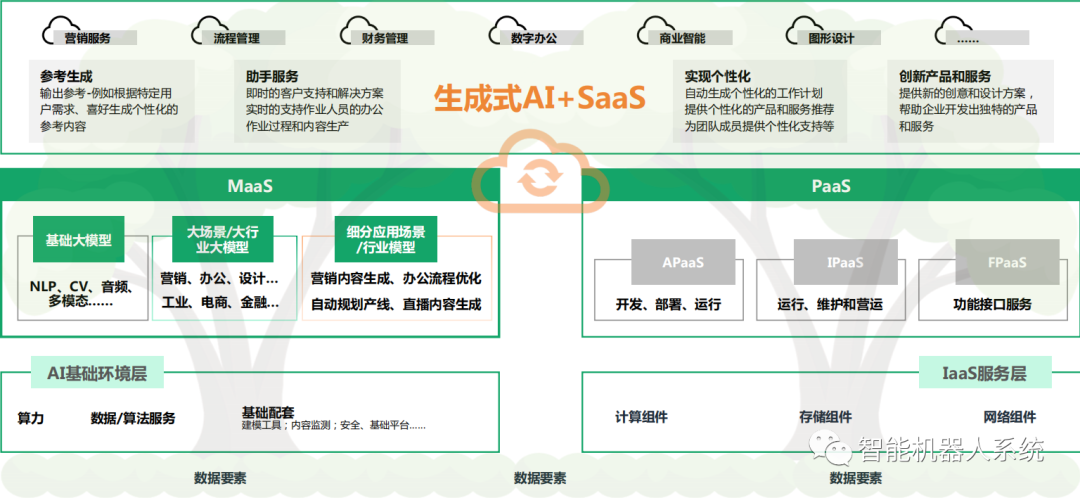This screenshot has width=1080, height=498.
Task: Click the AI基础环境层 label
Action: (97, 373)
